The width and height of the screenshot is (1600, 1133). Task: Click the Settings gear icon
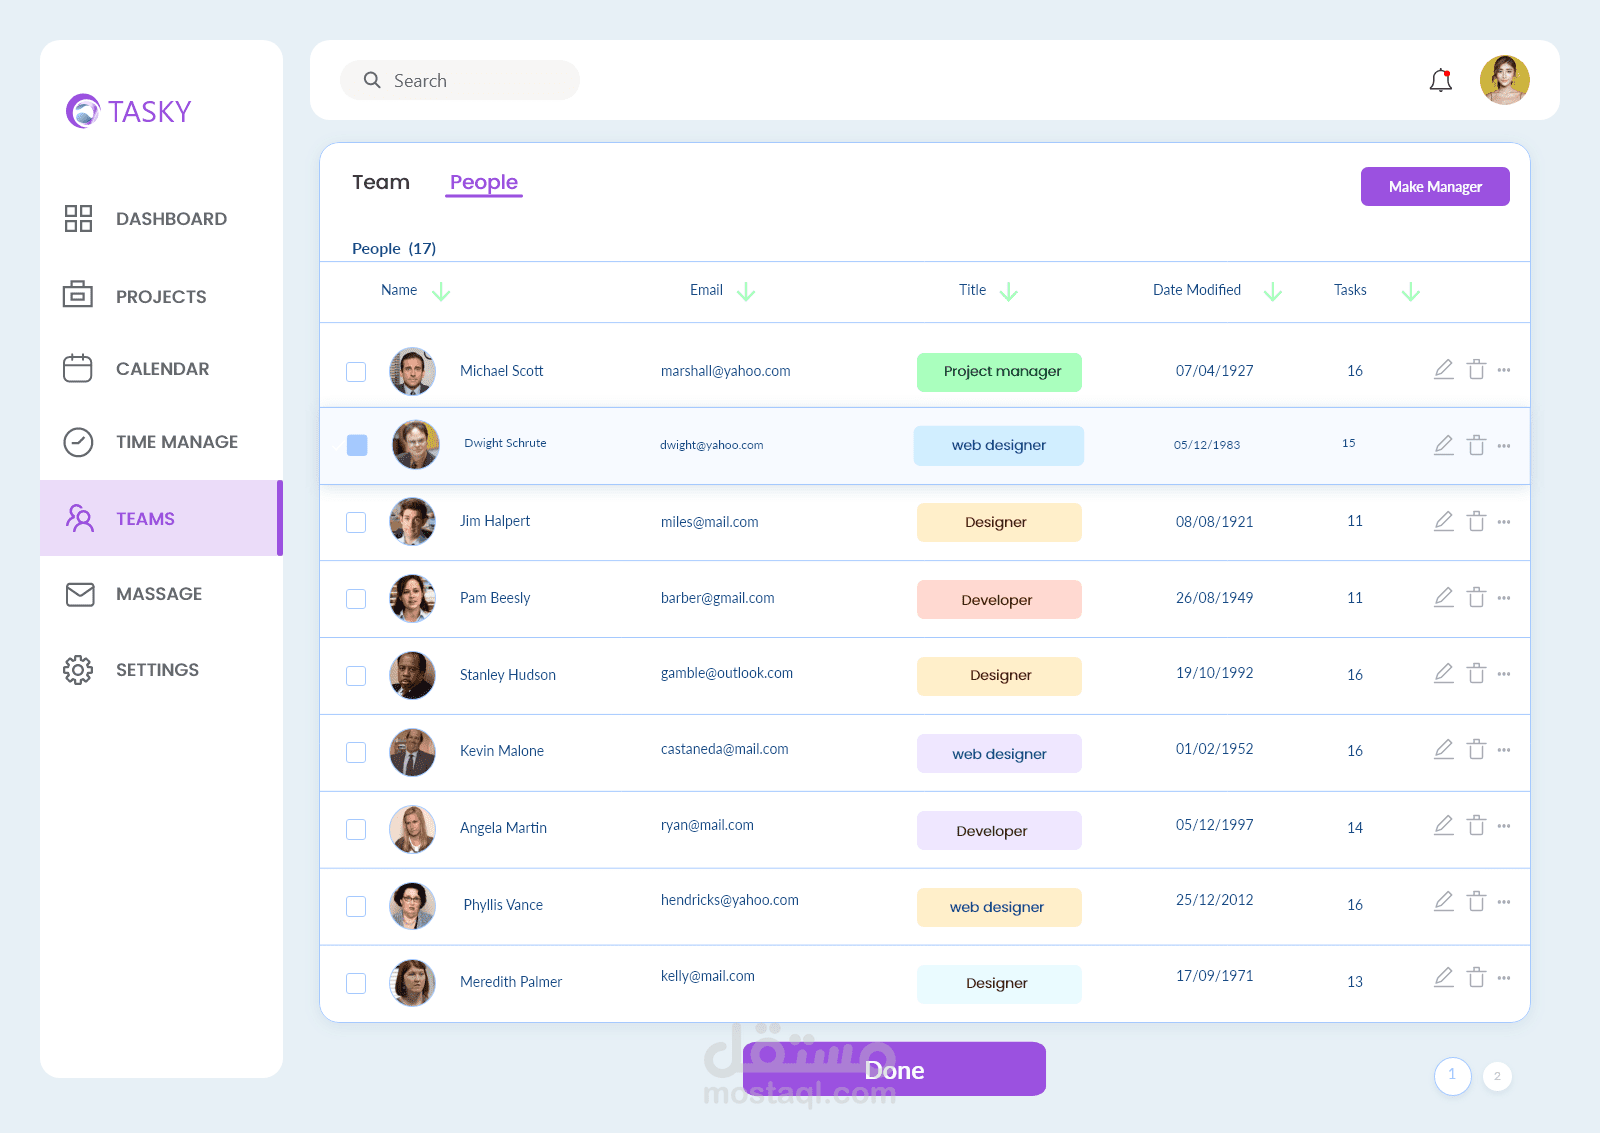78,670
